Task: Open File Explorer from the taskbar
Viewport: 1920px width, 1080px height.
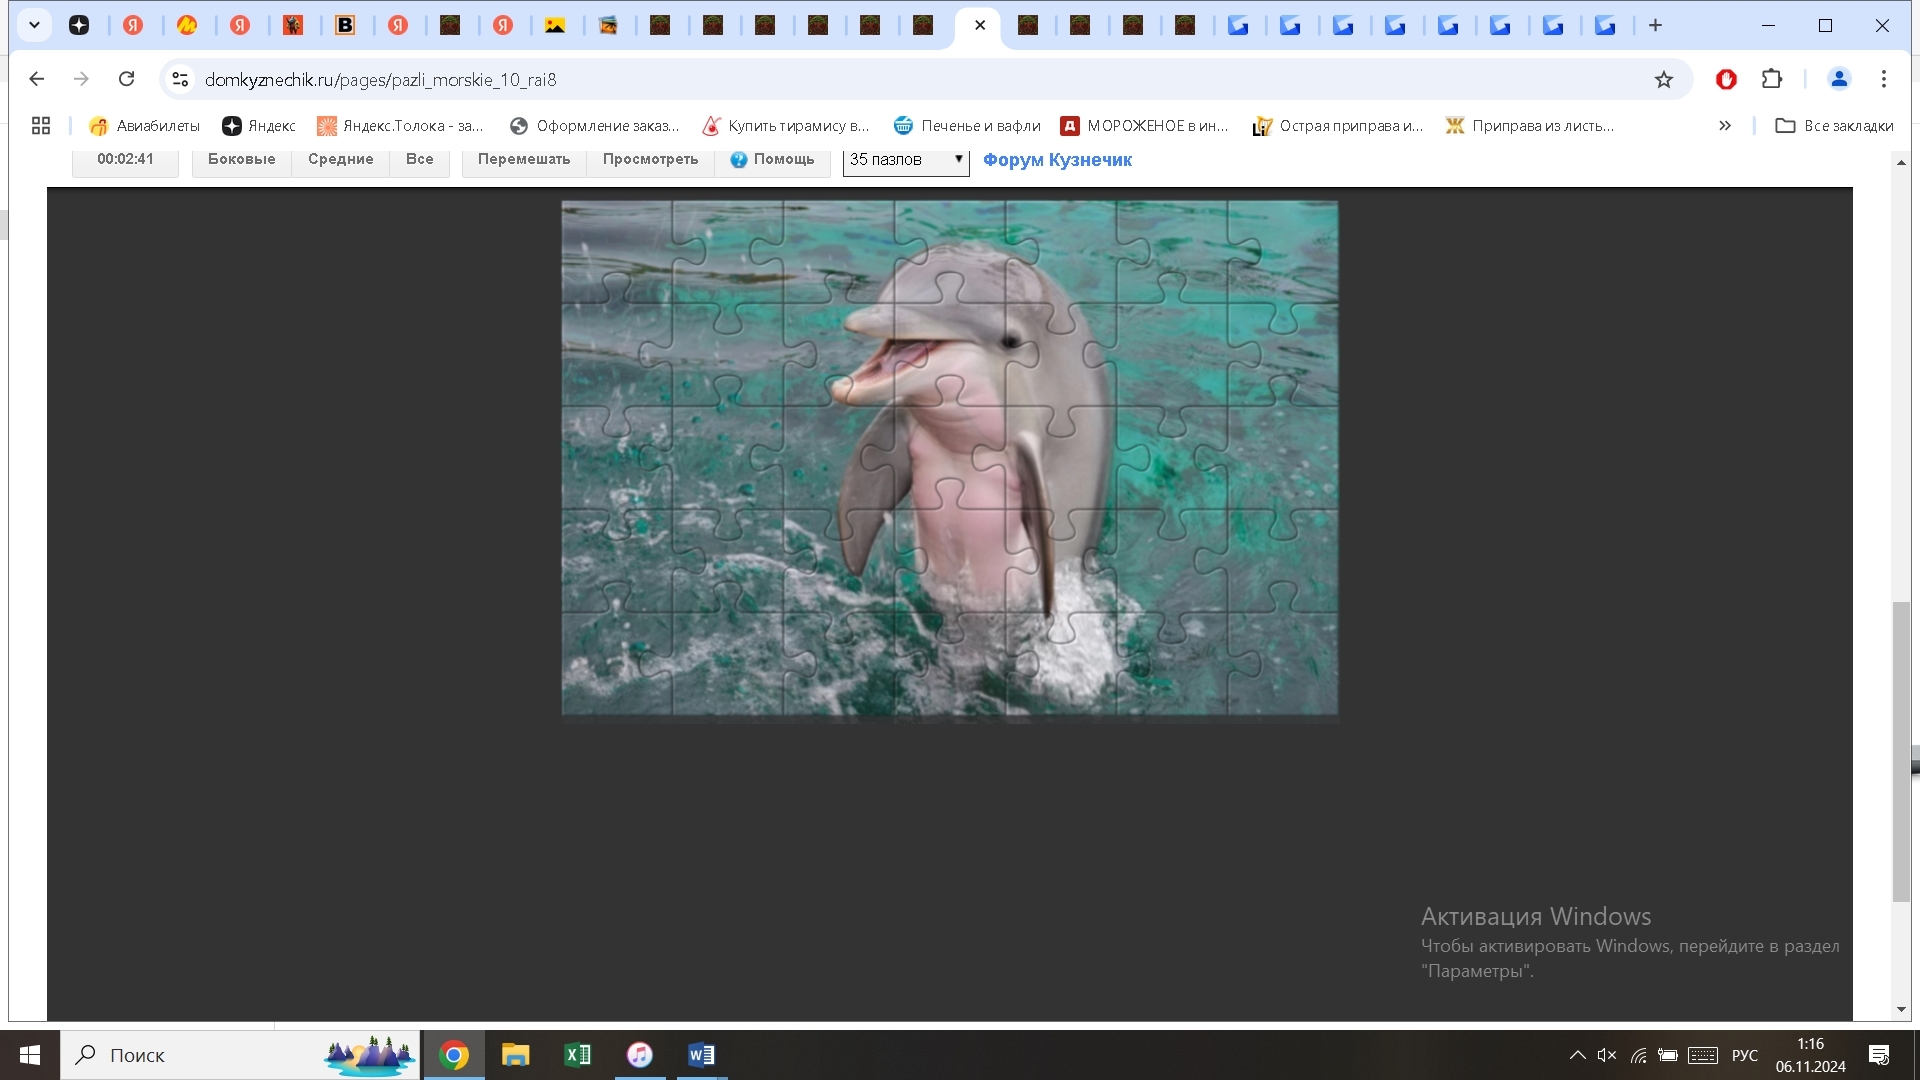Action: (x=516, y=1055)
